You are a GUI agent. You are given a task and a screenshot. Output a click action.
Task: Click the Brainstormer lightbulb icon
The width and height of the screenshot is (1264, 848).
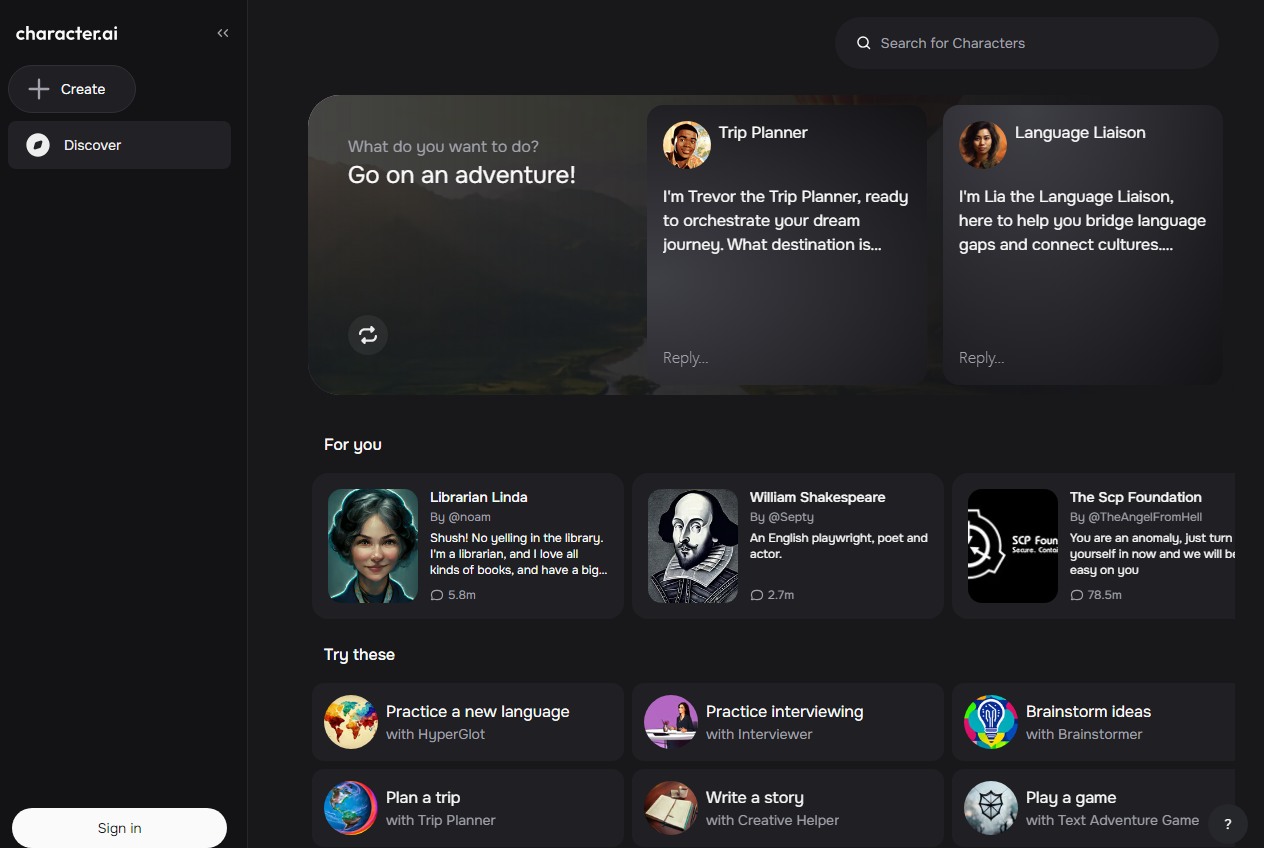click(990, 722)
